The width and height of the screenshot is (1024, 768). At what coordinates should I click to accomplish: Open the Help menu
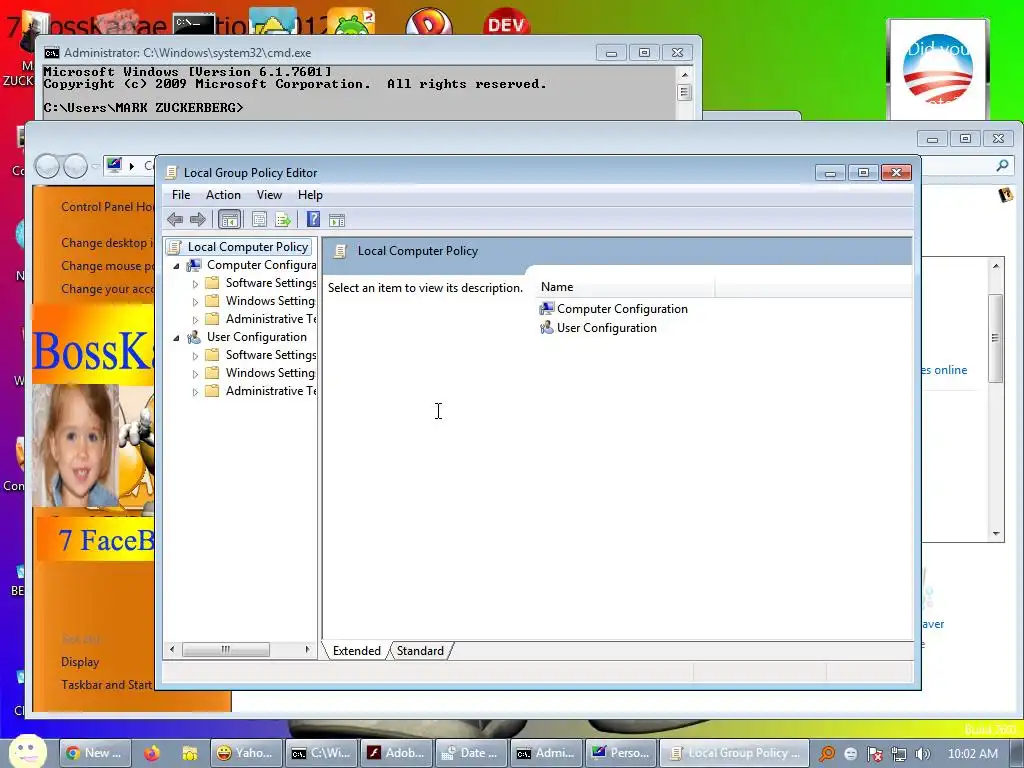tap(310, 195)
